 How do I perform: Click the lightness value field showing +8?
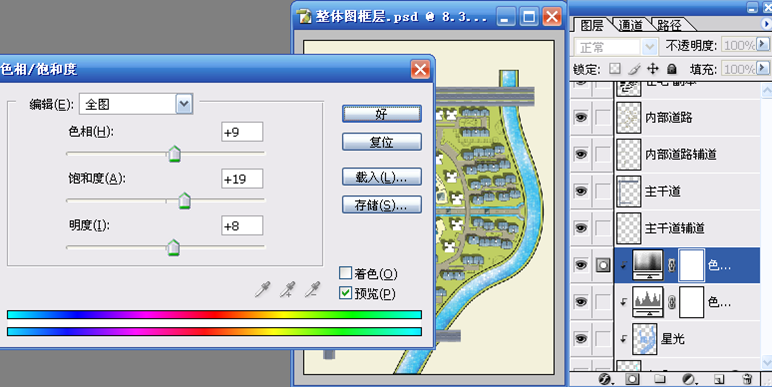242,226
